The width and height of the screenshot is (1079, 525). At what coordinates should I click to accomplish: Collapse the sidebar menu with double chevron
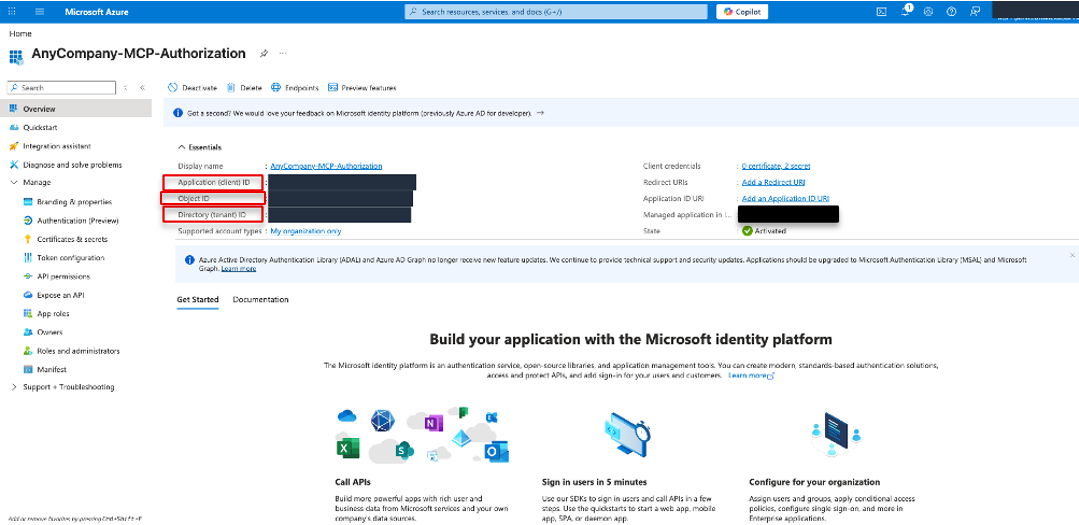[x=142, y=88]
